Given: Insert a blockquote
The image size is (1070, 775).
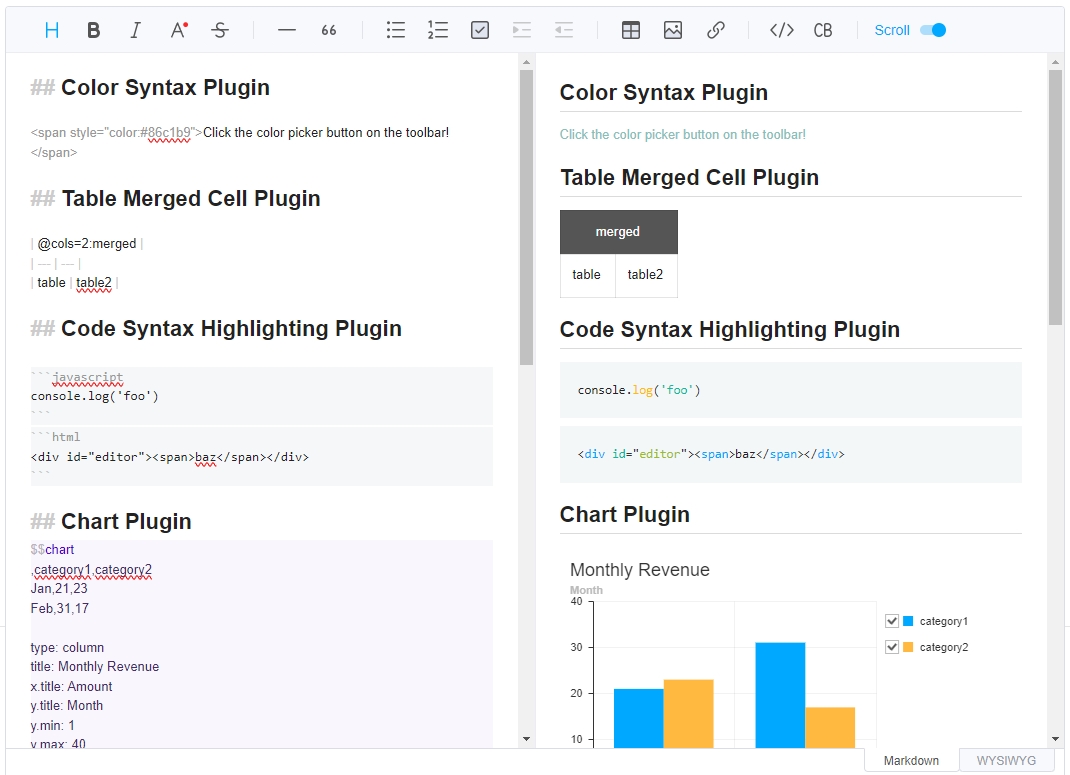Looking at the screenshot, I should pos(329,30).
